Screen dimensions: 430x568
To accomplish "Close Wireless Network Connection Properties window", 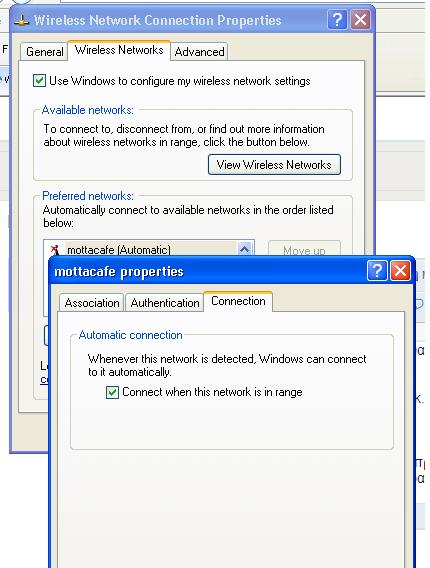I will click(x=360, y=20).
